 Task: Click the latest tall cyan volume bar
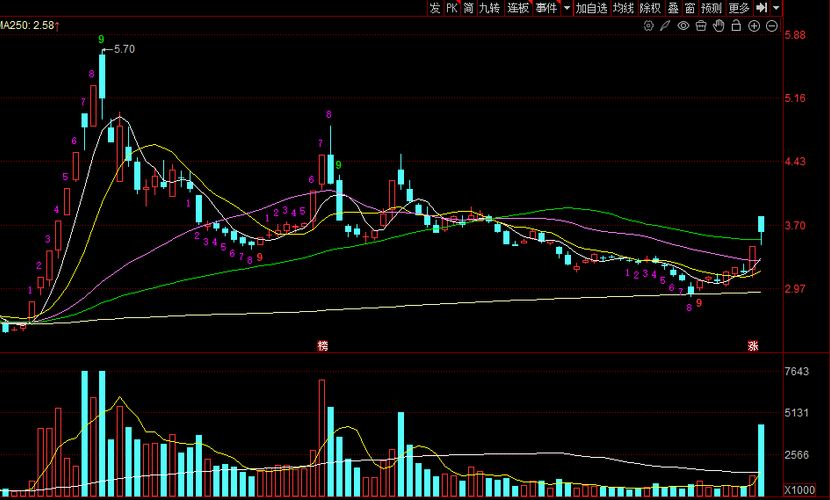click(x=761, y=460)
